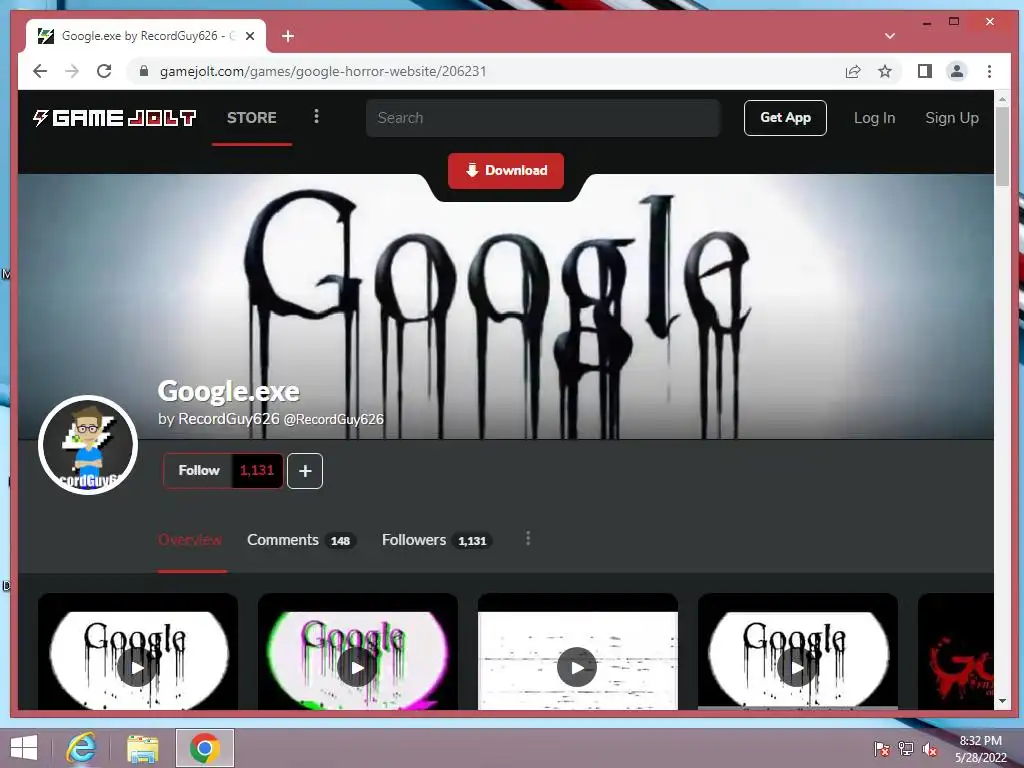The height and width of the screenshot is (768, 1024).
Task: Open the navbar three-dot menu beside STORE
Action: pyautogui.click(x=316, y=116)
